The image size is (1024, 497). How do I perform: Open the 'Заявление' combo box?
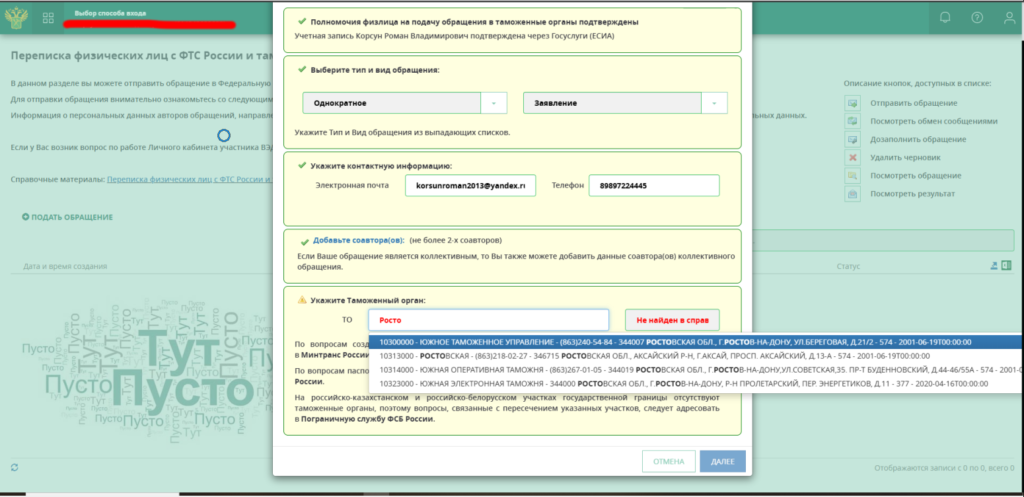tap(626, 103)
